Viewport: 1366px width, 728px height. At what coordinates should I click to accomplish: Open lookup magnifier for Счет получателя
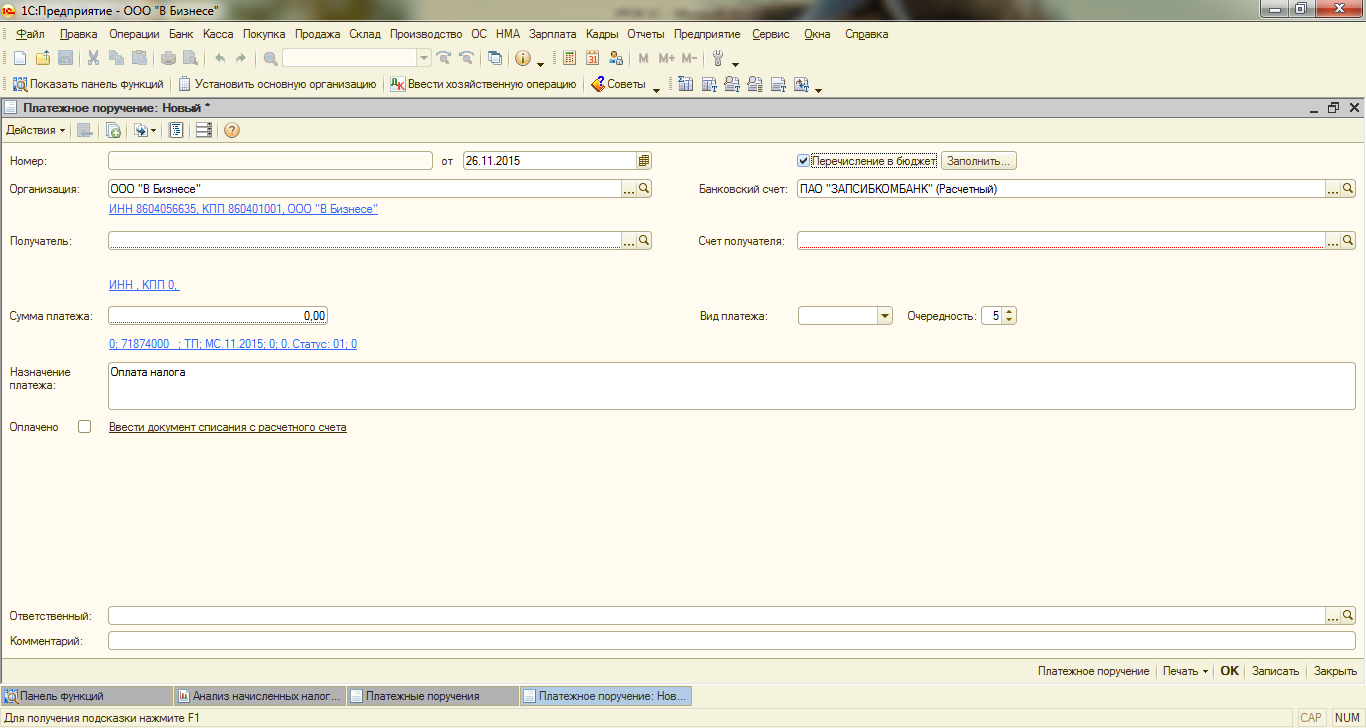tap(1348, 240)
